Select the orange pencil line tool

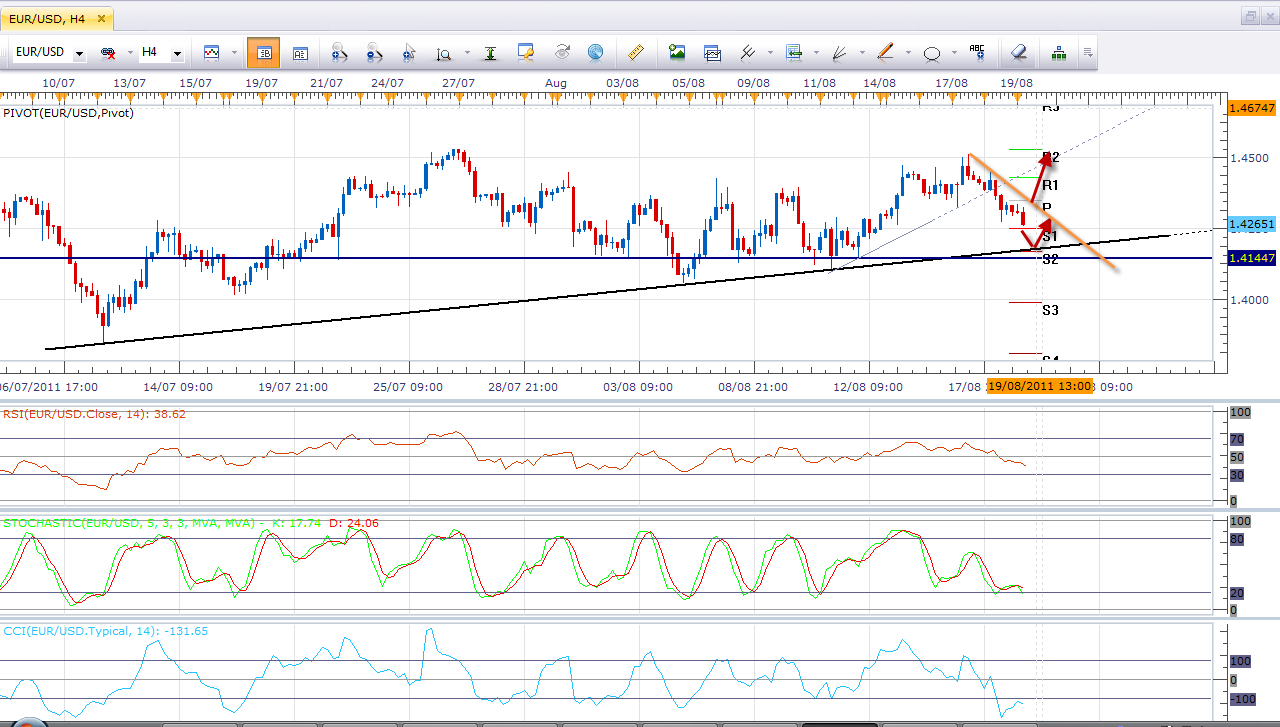tap(885, 52)
